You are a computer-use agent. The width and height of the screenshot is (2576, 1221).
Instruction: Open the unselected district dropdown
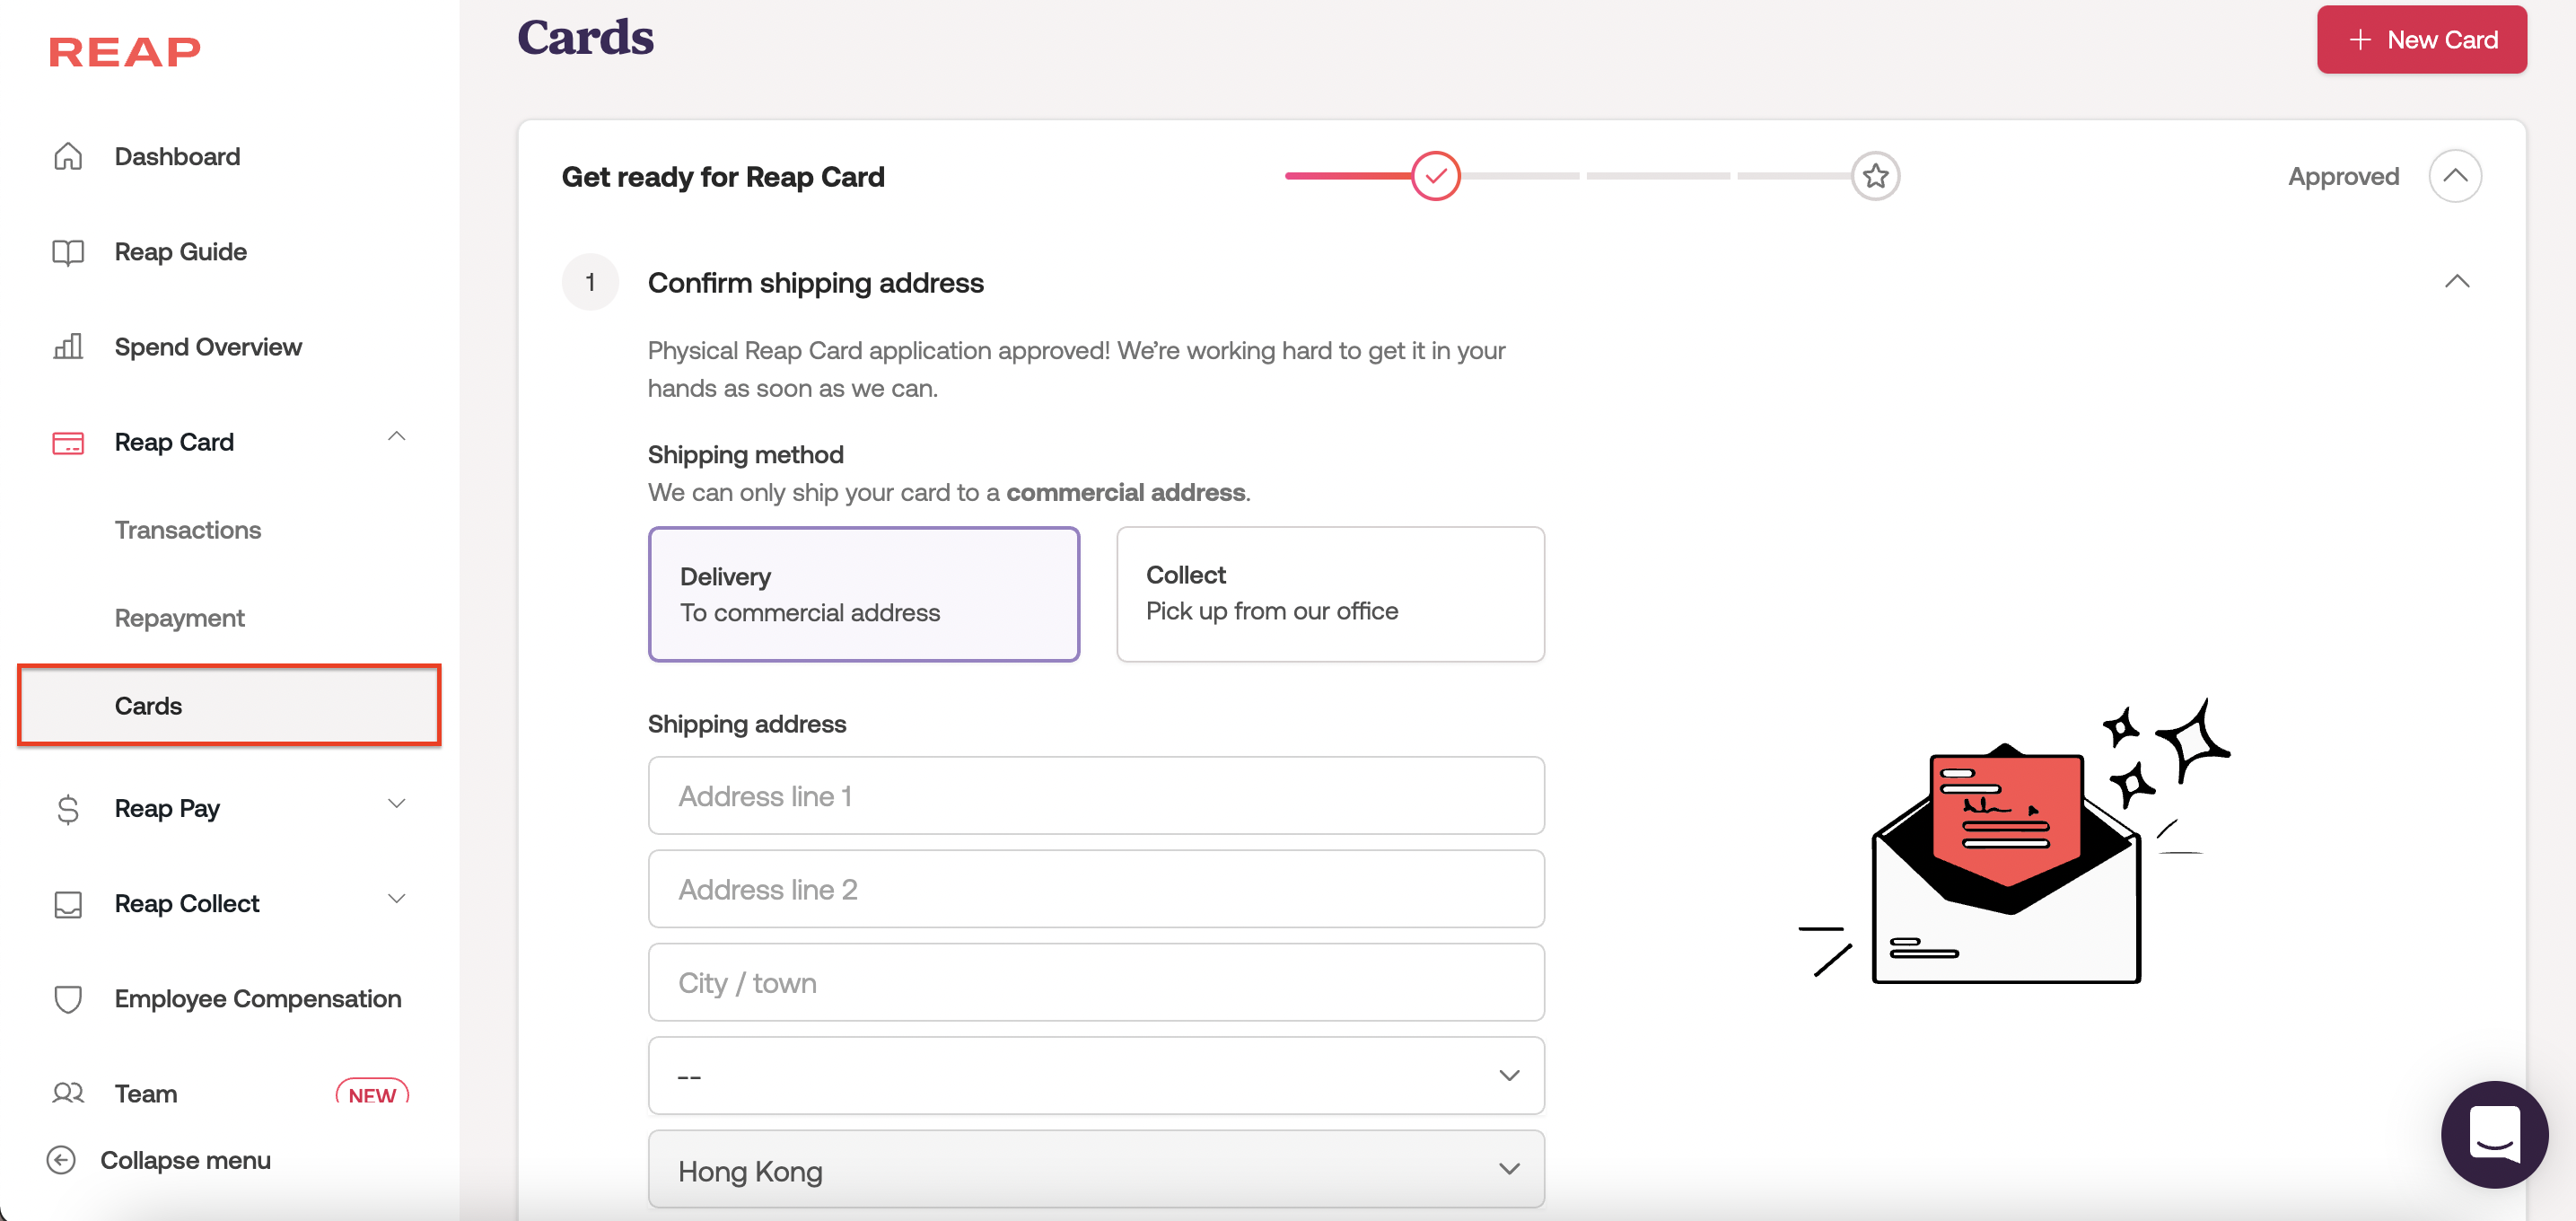[x=1095, y=1076]
